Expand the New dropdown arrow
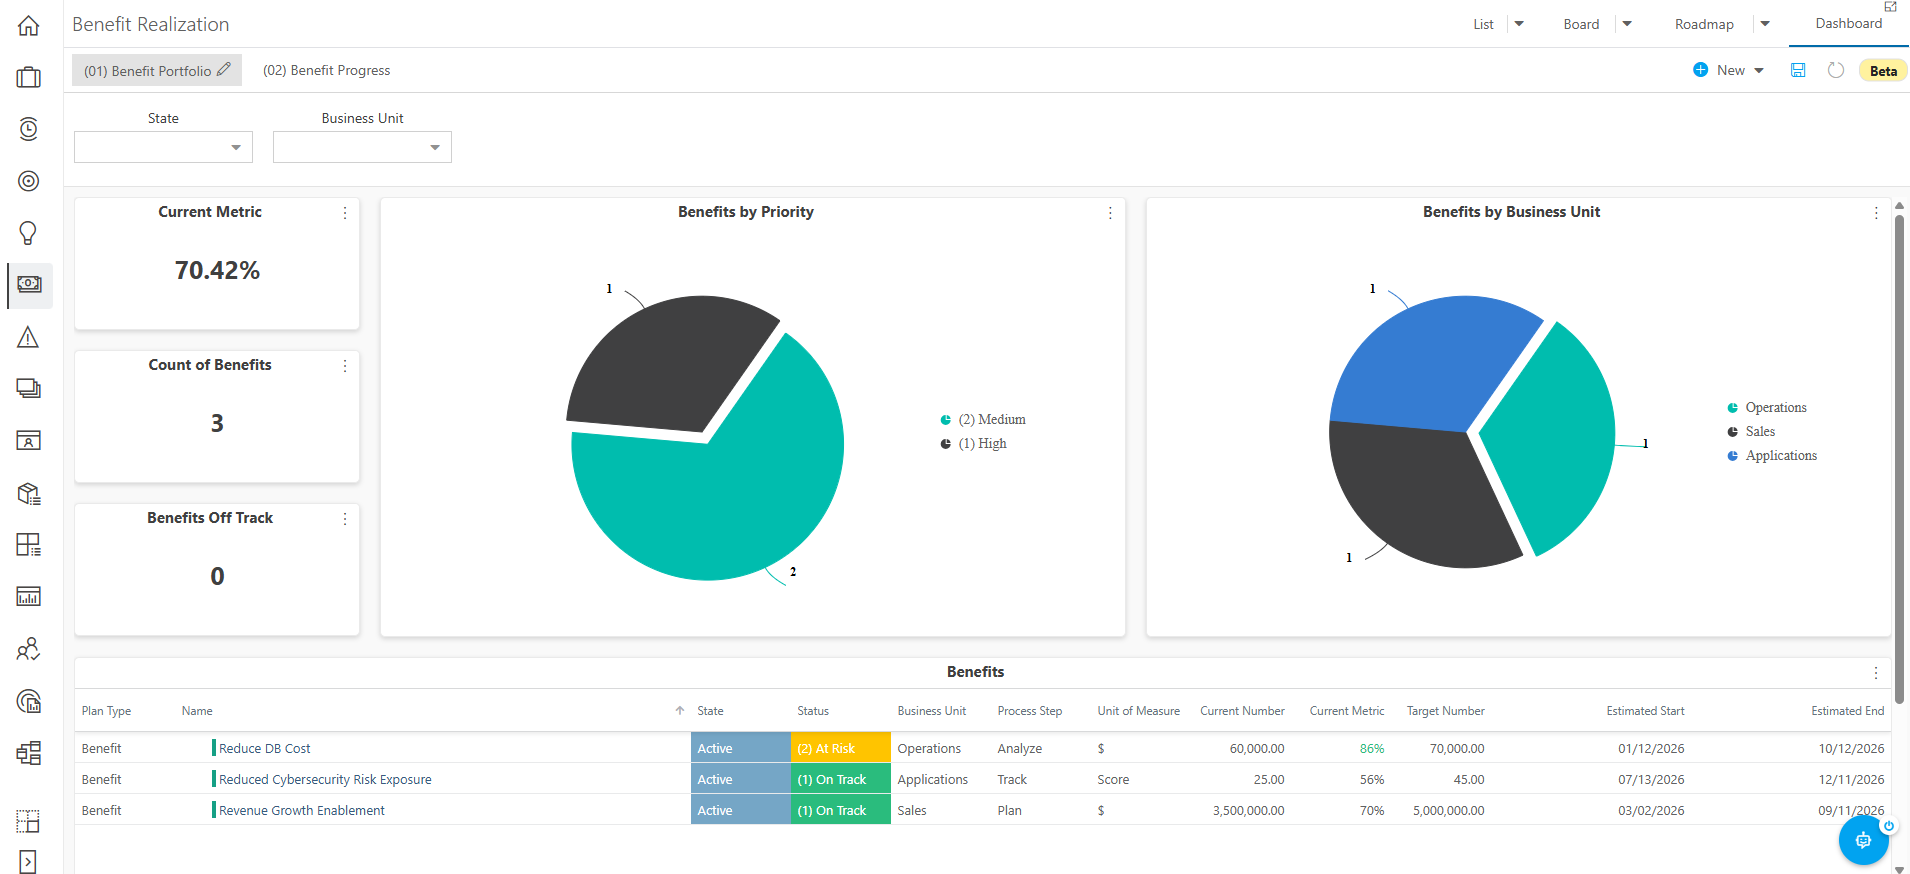Viewport: 1910px width, 874px height. [1759, 70]
